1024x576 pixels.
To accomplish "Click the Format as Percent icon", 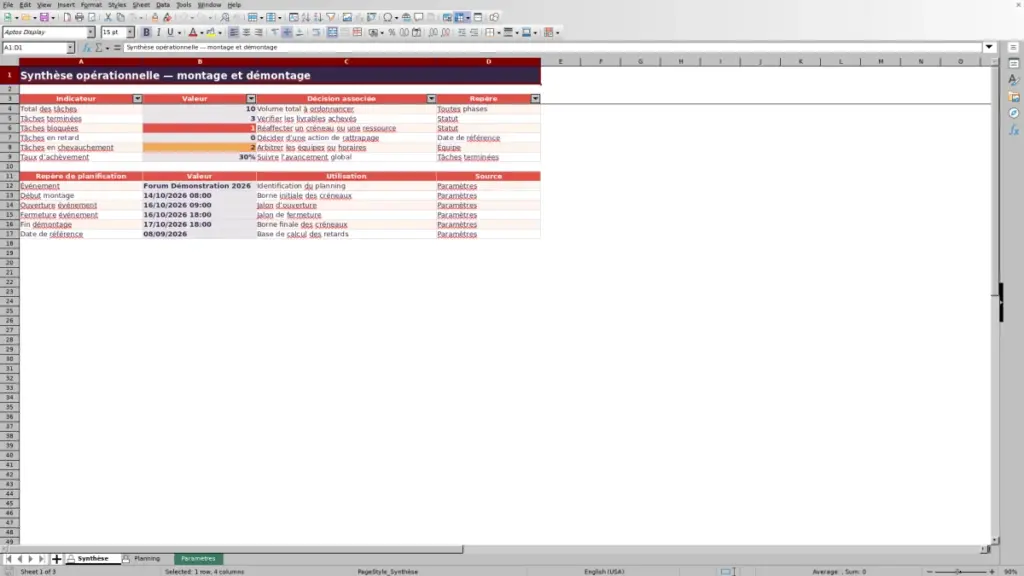I will click(x=392, y=33).
